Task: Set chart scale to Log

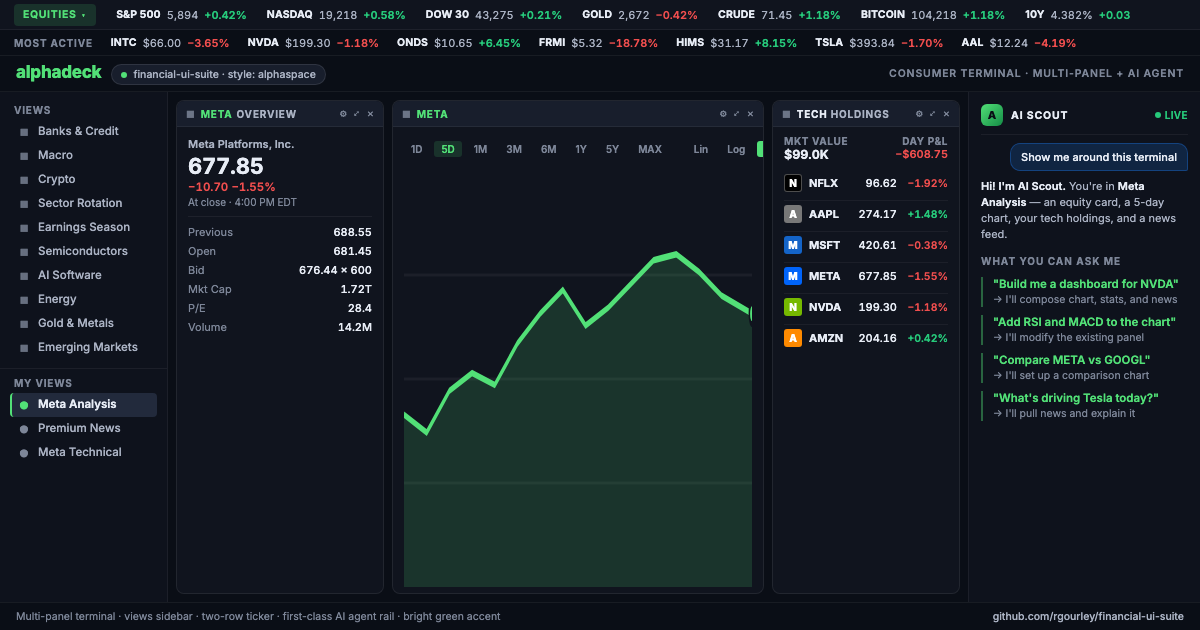Action: pyautogui.click(x=736, y=149)
